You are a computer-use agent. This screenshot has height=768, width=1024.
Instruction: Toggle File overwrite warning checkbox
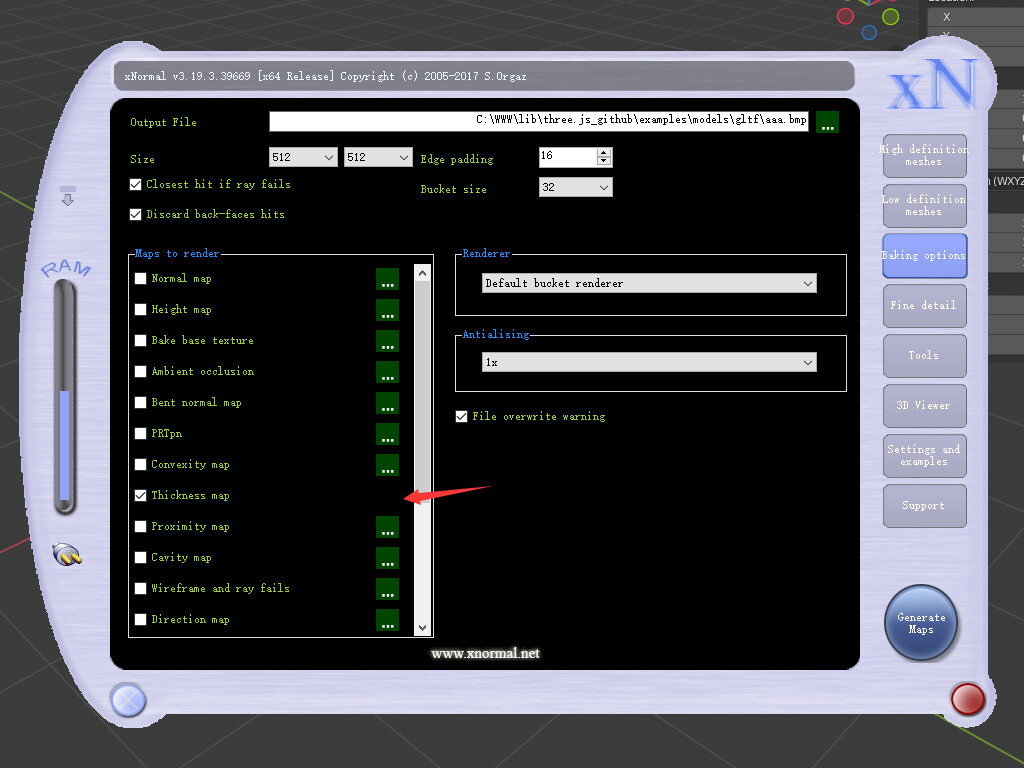pos(462,417)
